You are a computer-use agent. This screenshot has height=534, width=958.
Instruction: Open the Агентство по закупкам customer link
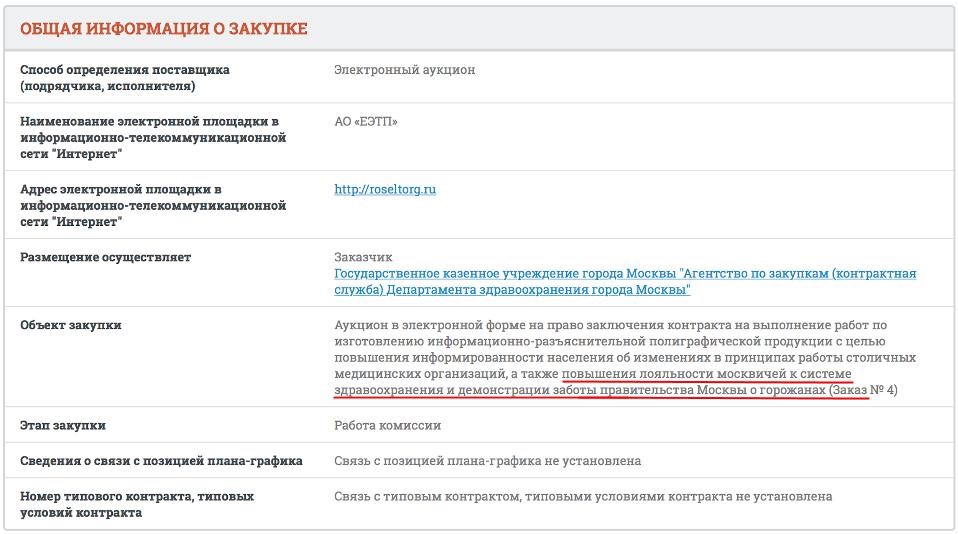[x=625, y=281]
